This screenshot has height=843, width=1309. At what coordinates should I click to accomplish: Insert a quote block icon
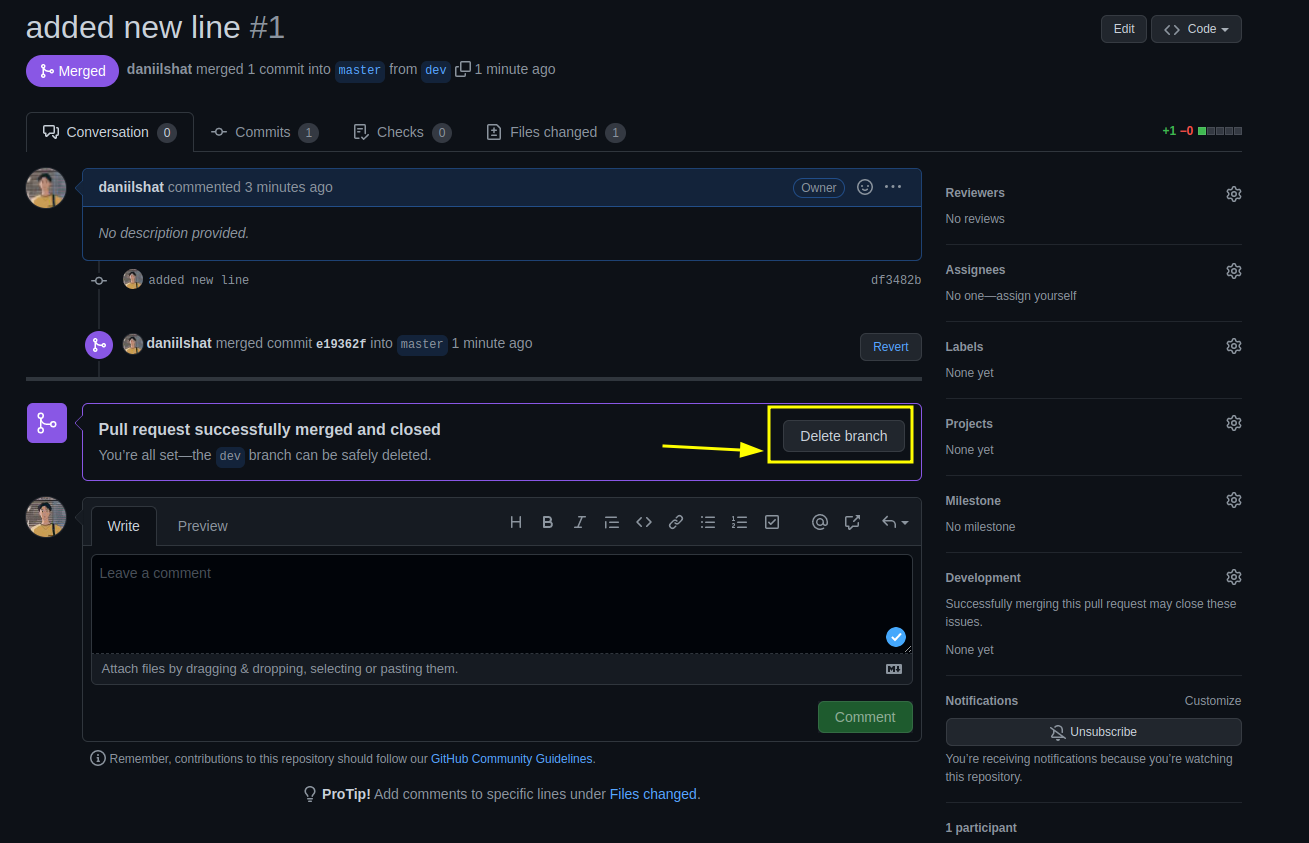click(612, 522)
